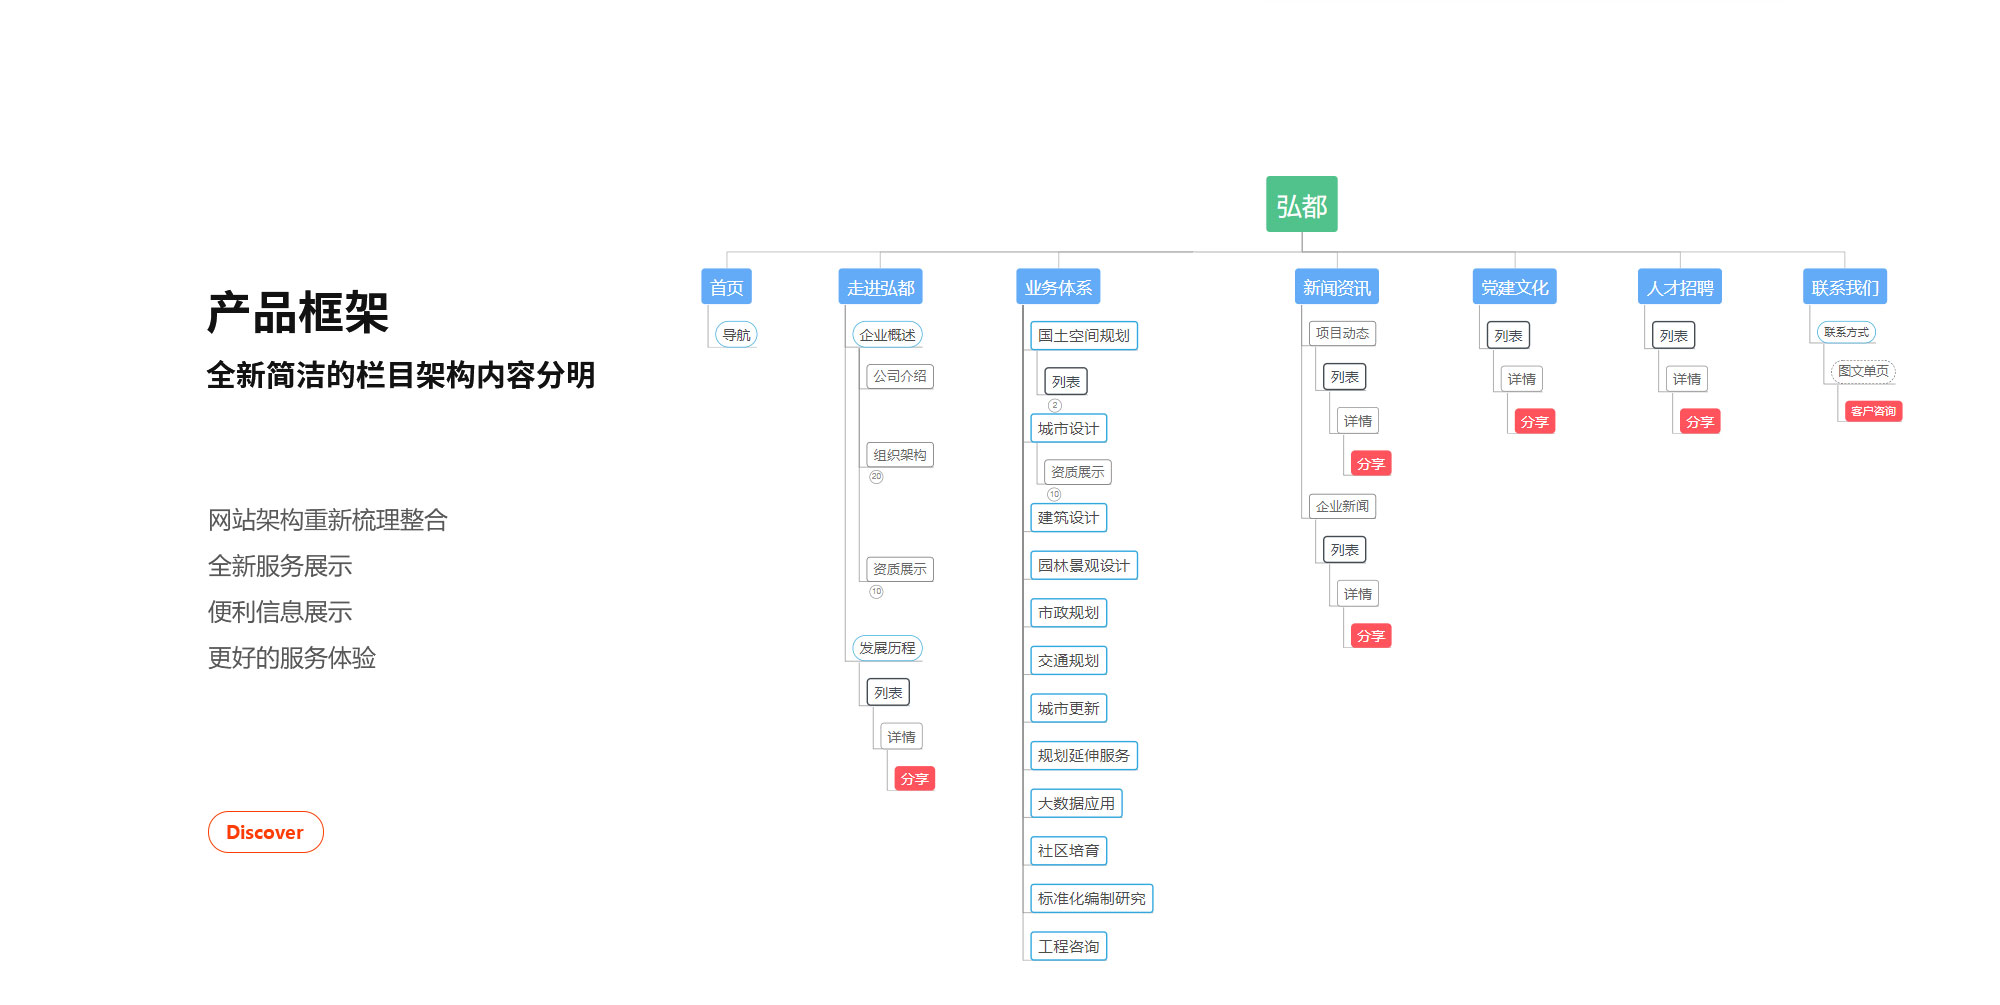The image size is (2000, 1005).
Task: Open the 人才招聘 top-level node
Action: tap(1679, 288)
